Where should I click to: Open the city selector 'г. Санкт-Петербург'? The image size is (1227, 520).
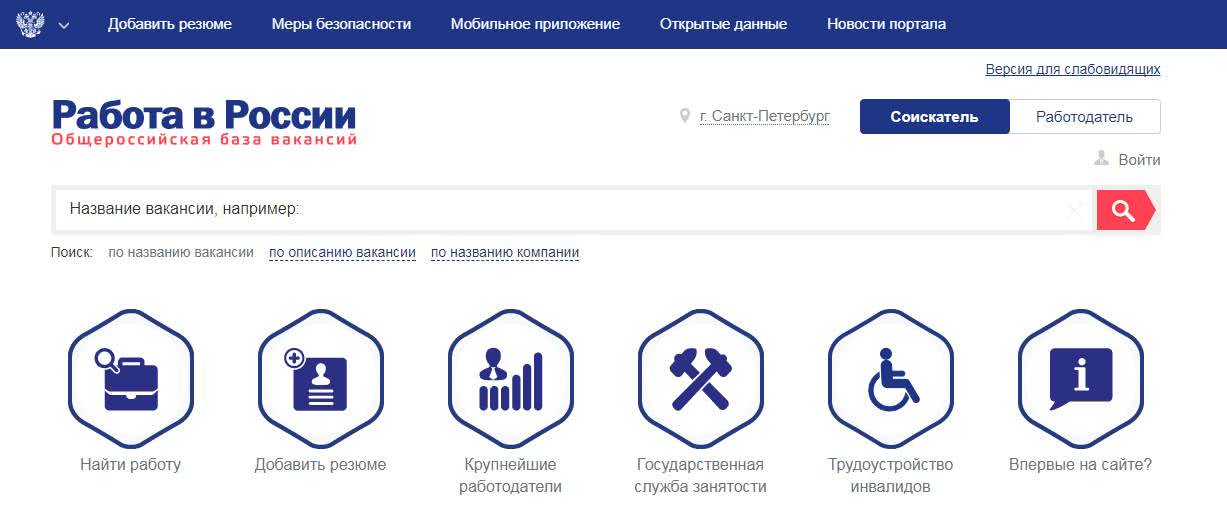[764, 117]
